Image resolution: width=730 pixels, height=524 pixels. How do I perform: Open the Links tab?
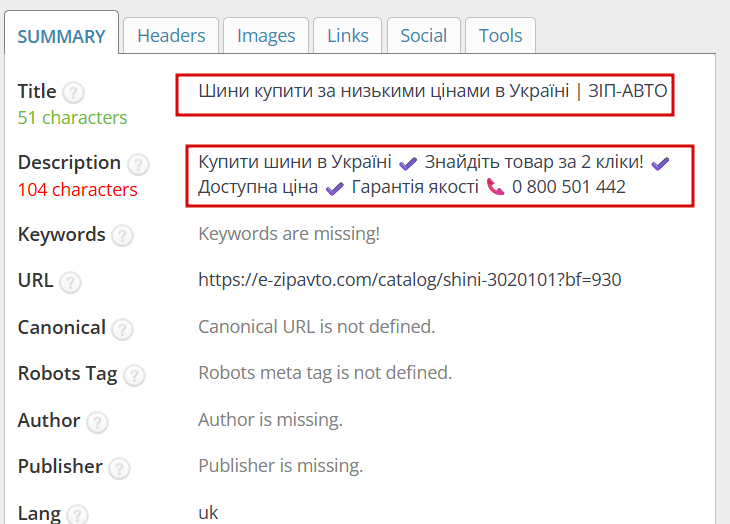coord(347,36)
